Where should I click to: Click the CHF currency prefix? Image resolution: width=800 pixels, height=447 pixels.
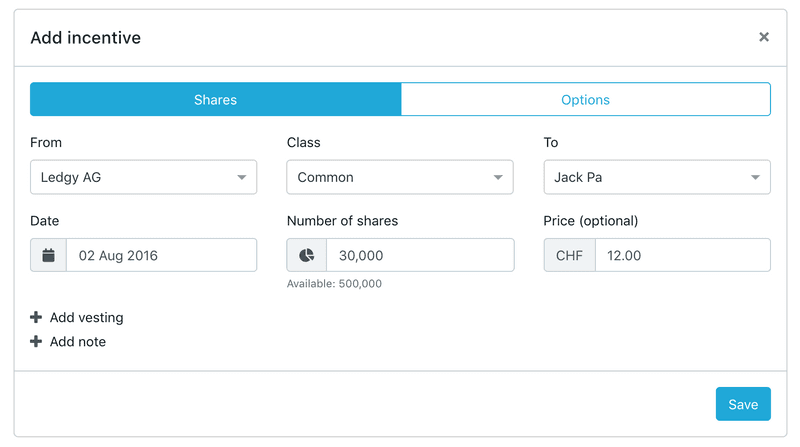[x=569, y=255]
